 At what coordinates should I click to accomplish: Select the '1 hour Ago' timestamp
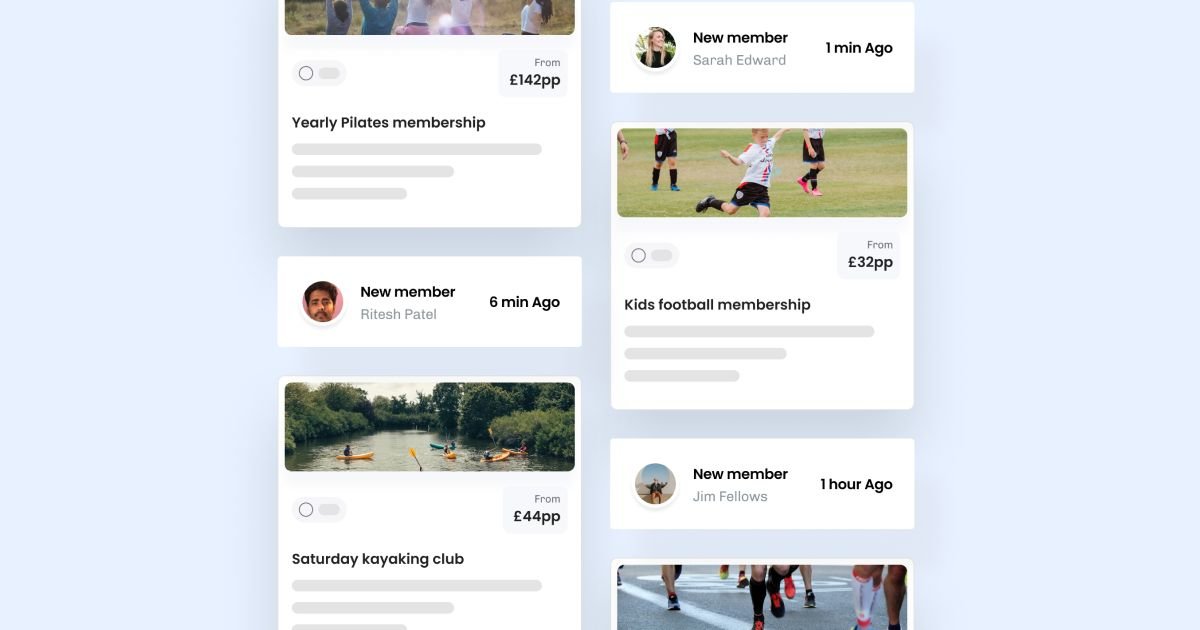[856, 484]
